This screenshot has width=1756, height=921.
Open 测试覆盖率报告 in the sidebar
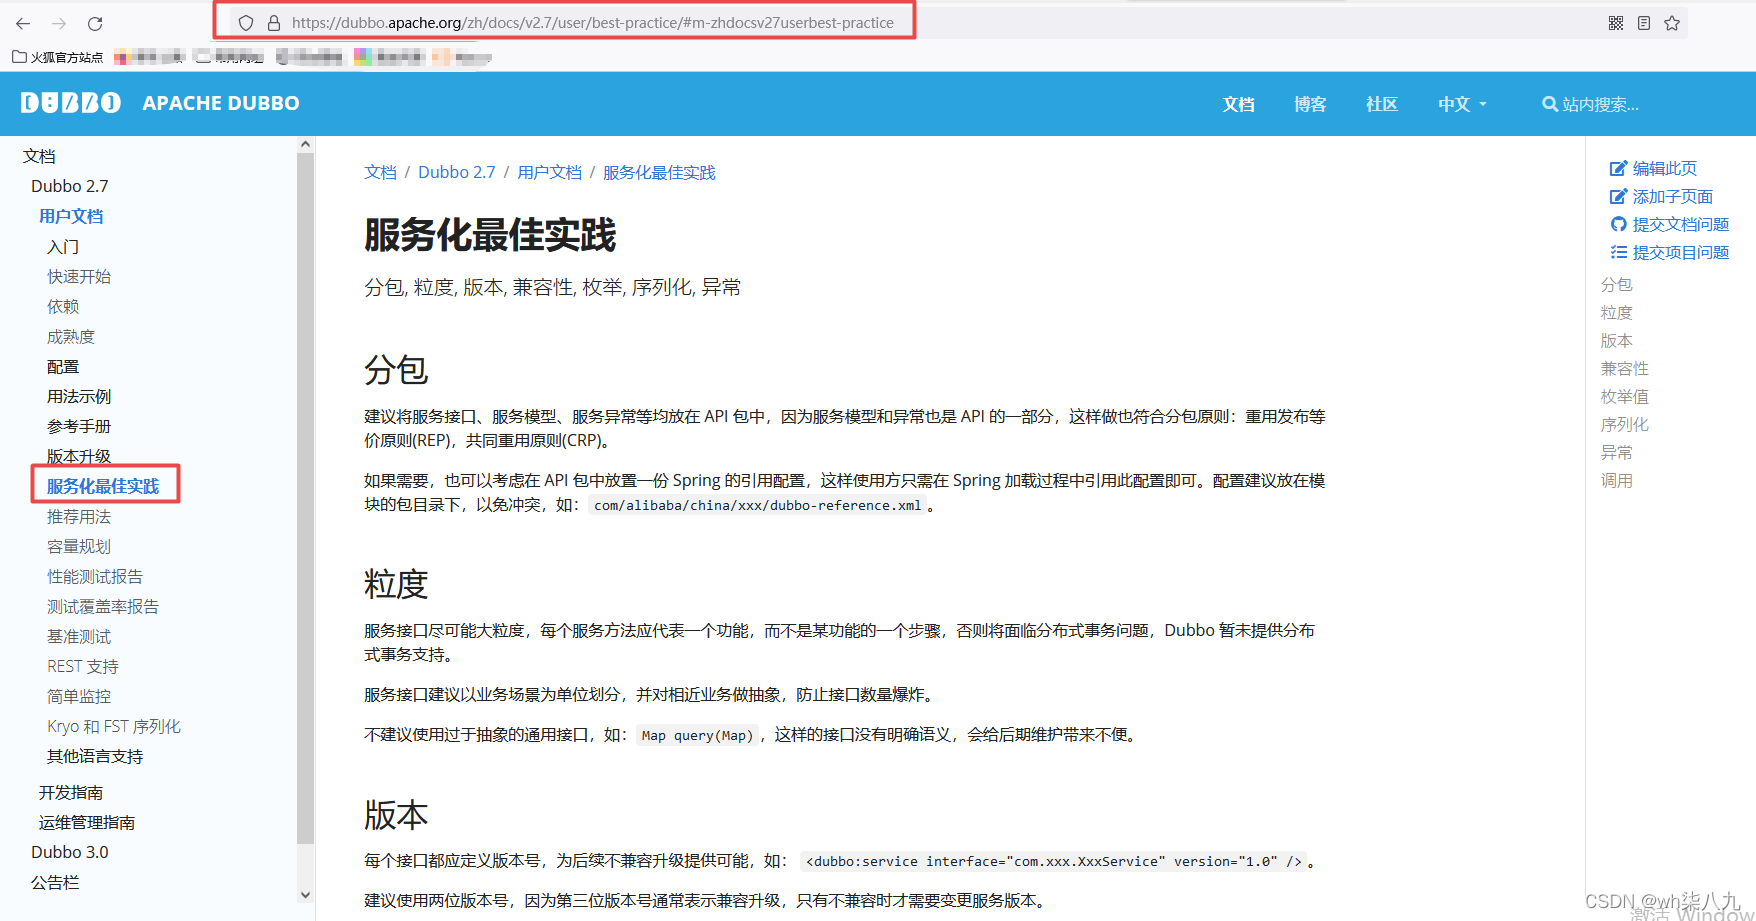coord(103,606)
